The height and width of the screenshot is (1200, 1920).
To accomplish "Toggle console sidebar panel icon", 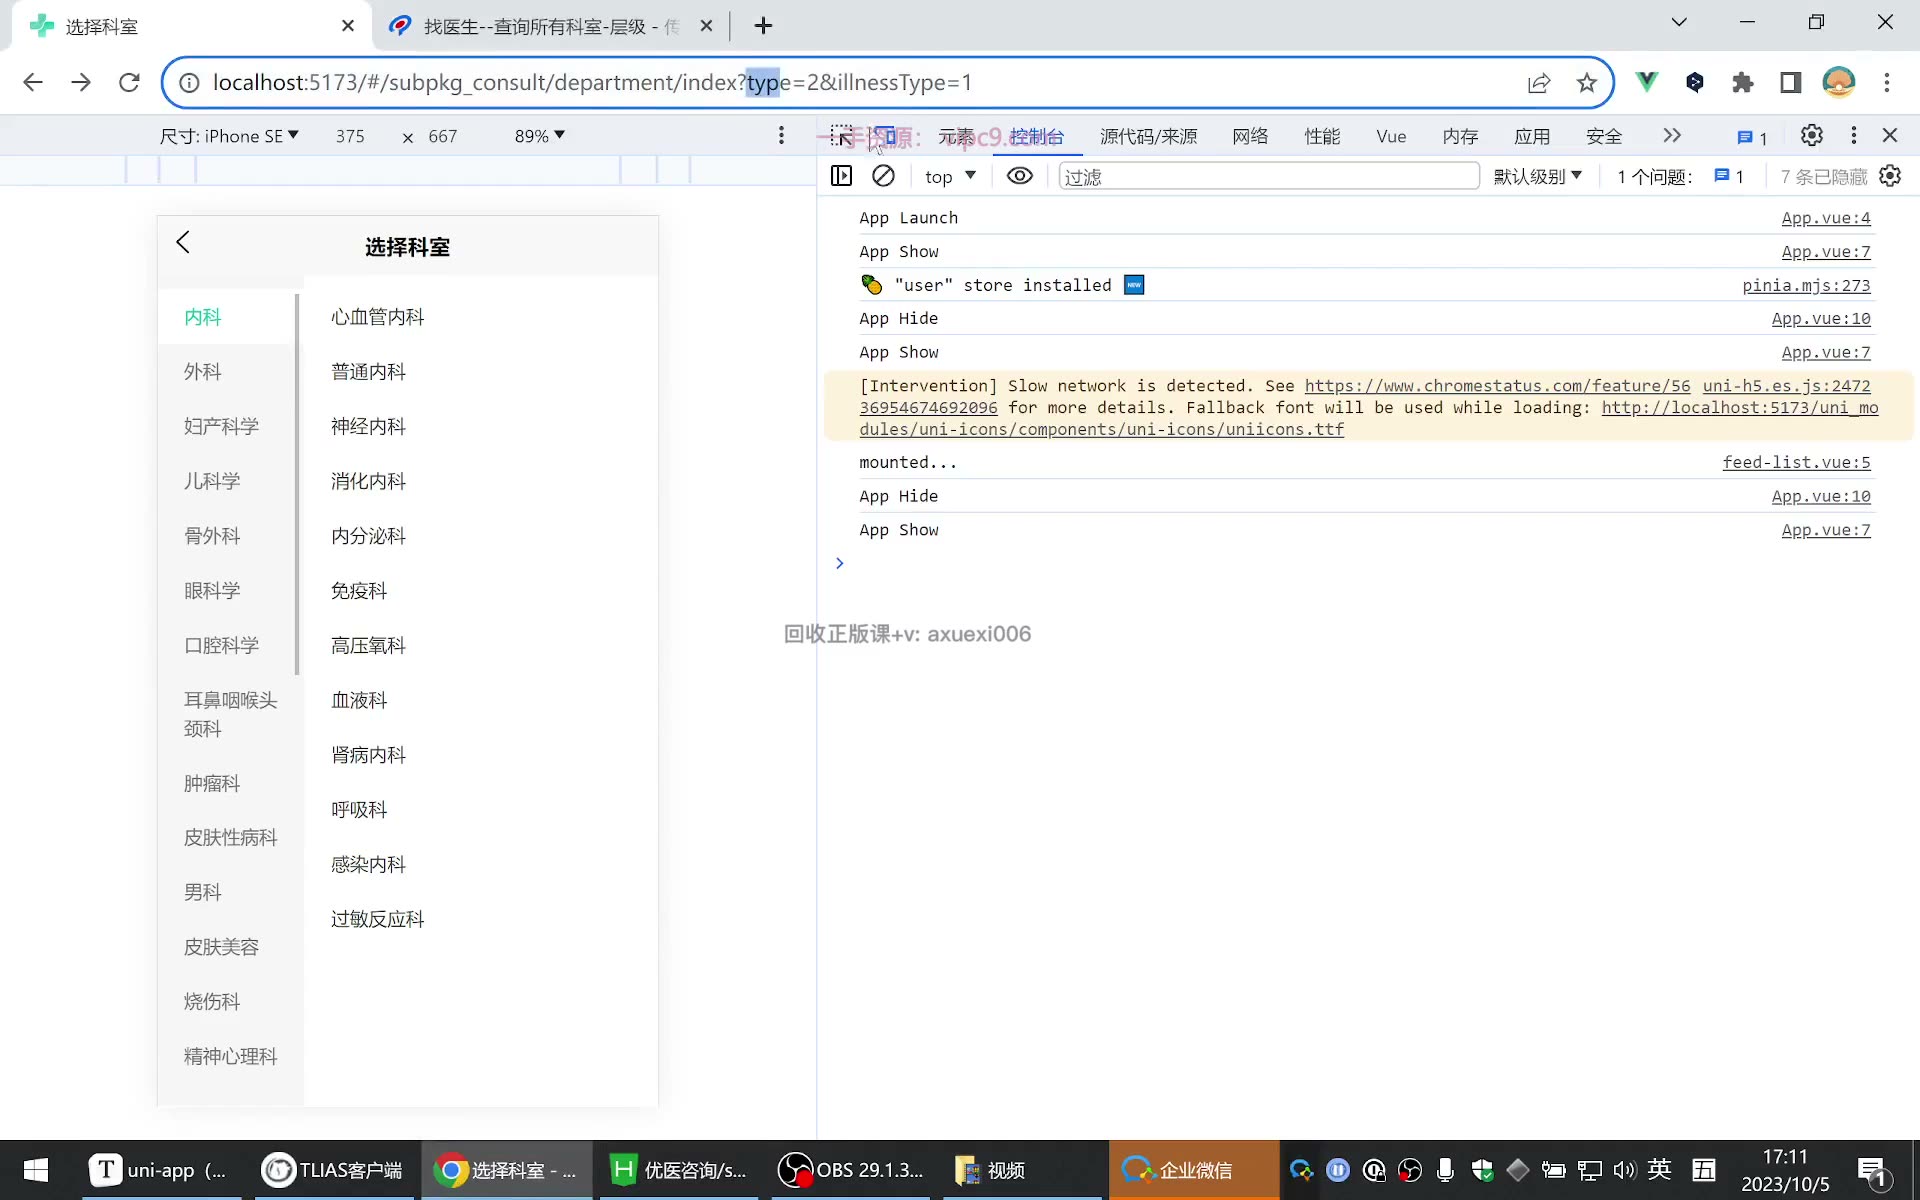I will [842, 176].
